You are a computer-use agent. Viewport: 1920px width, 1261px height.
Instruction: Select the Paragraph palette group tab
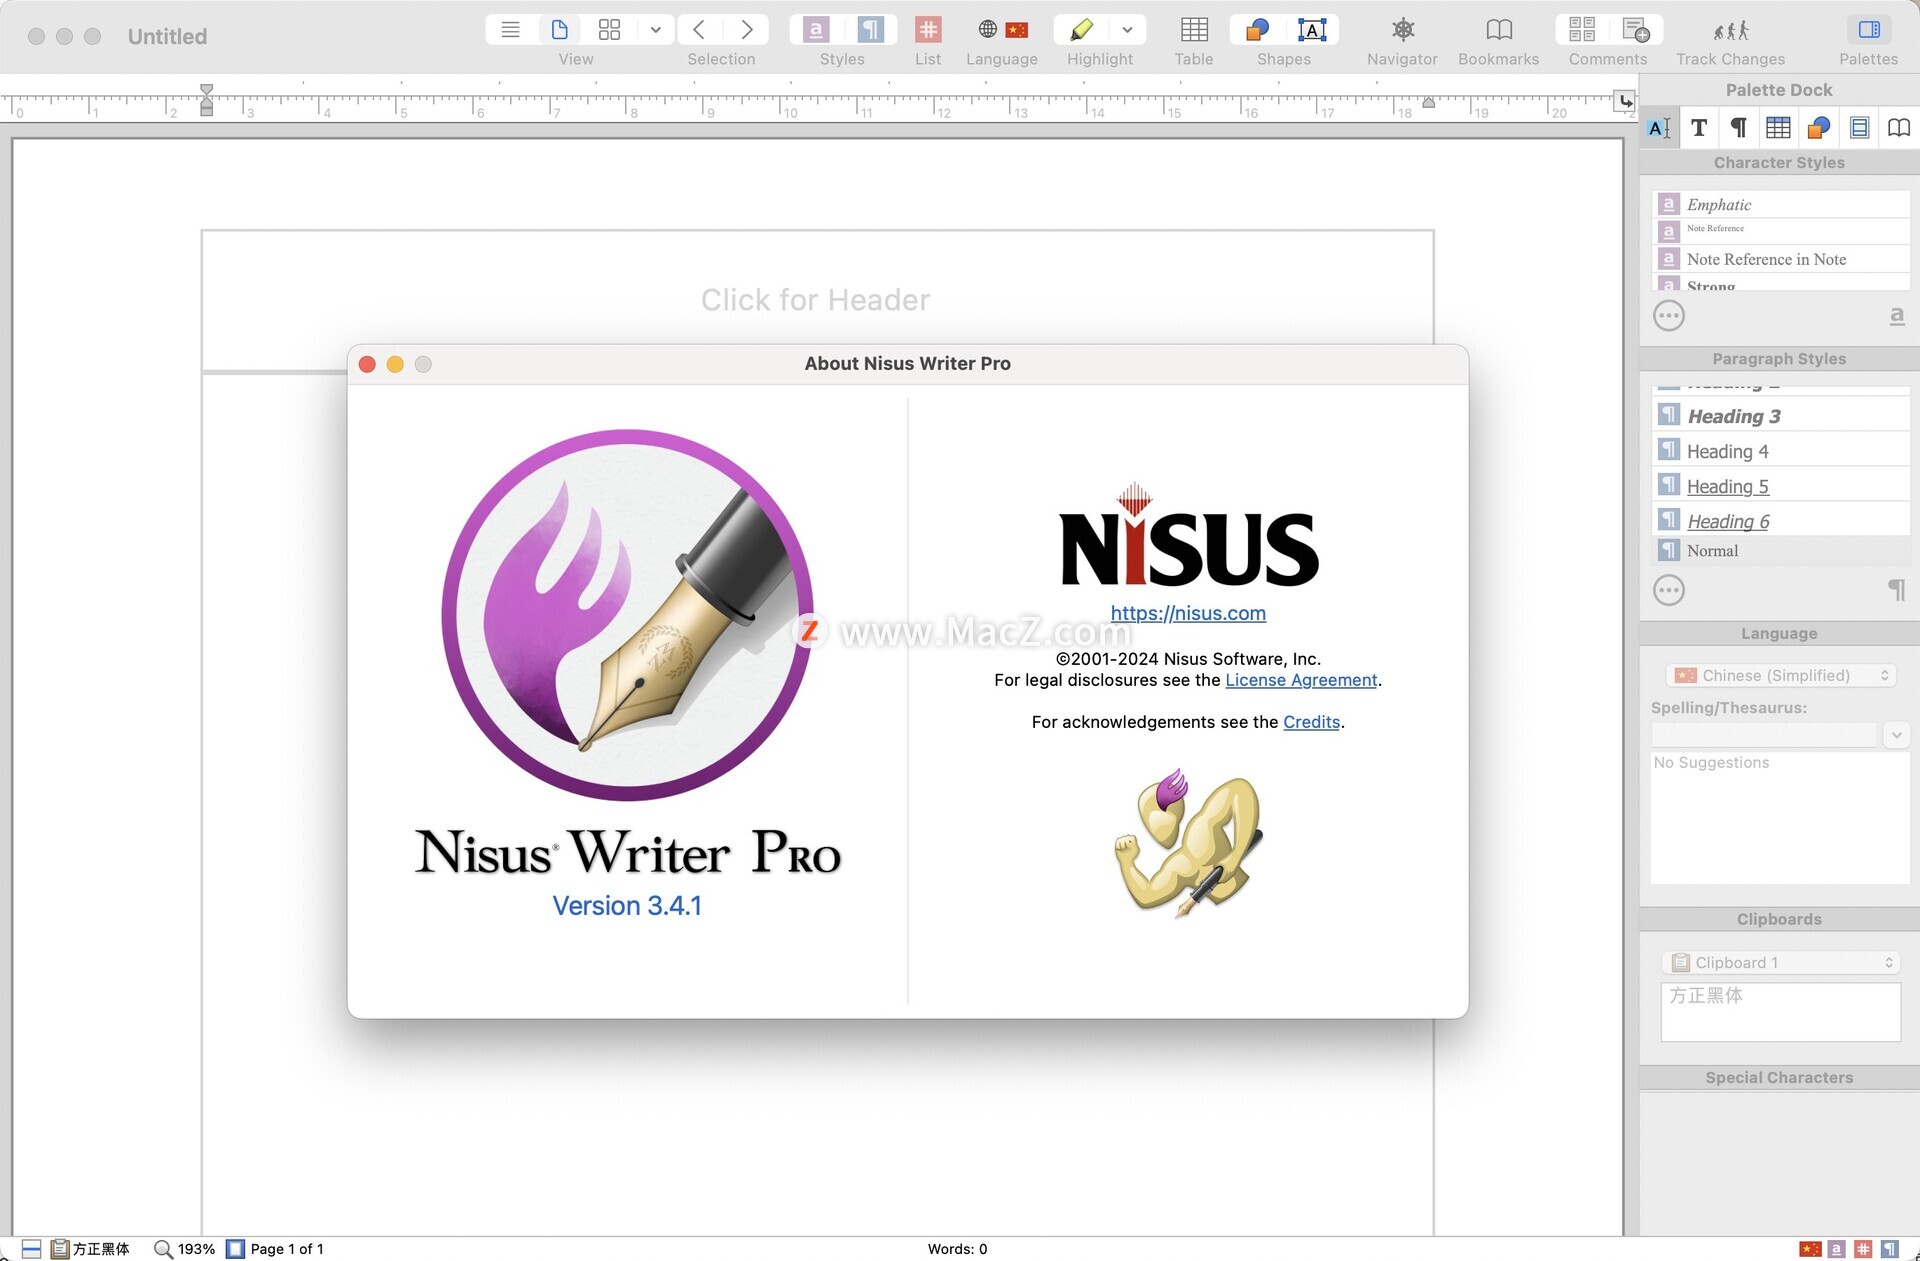(1739, 127)
